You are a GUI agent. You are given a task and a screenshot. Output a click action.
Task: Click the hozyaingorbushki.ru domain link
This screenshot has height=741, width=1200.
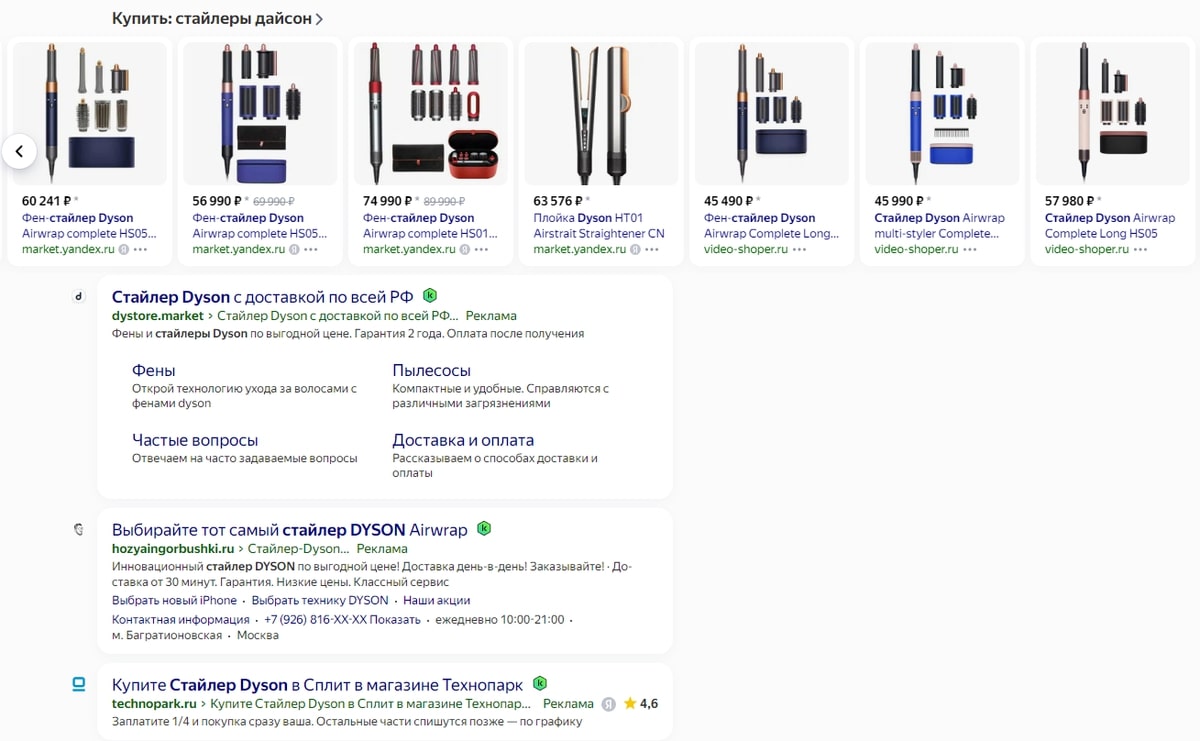[173, 549]
